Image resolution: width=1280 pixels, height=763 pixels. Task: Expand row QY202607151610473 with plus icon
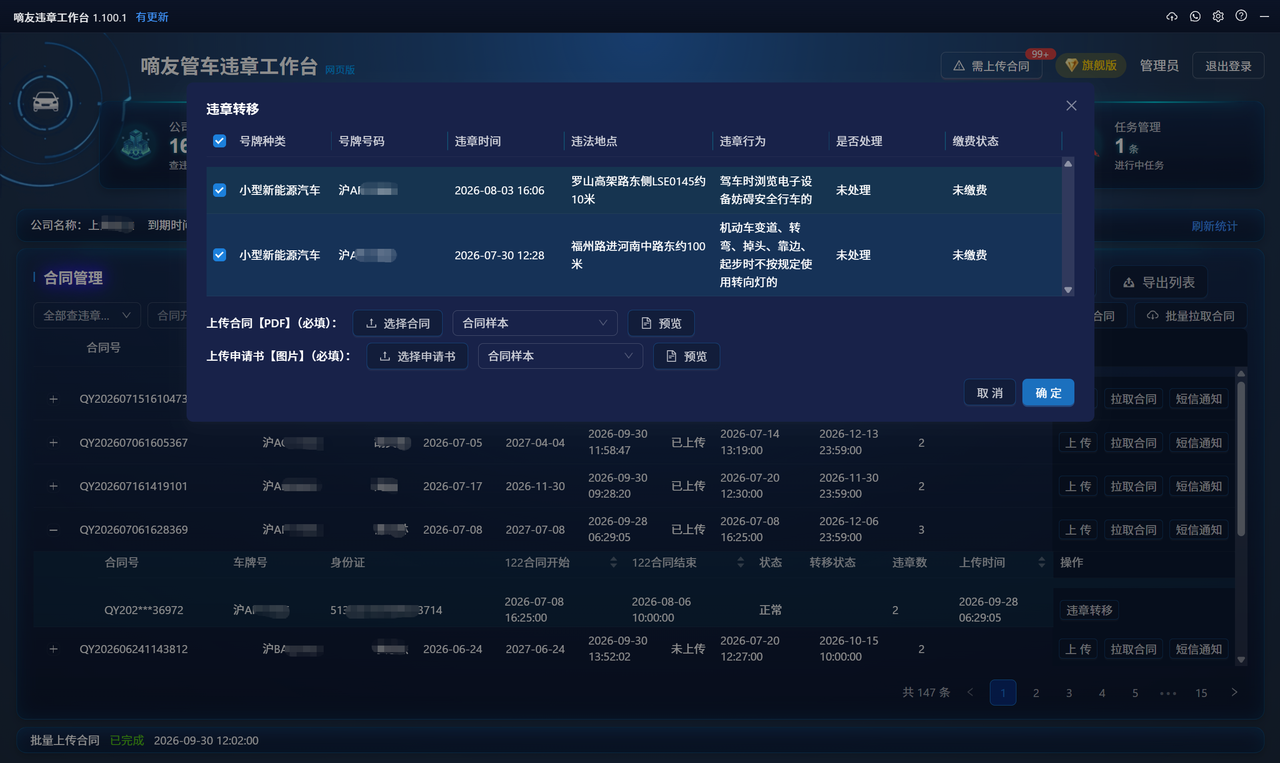coord(54,399)
